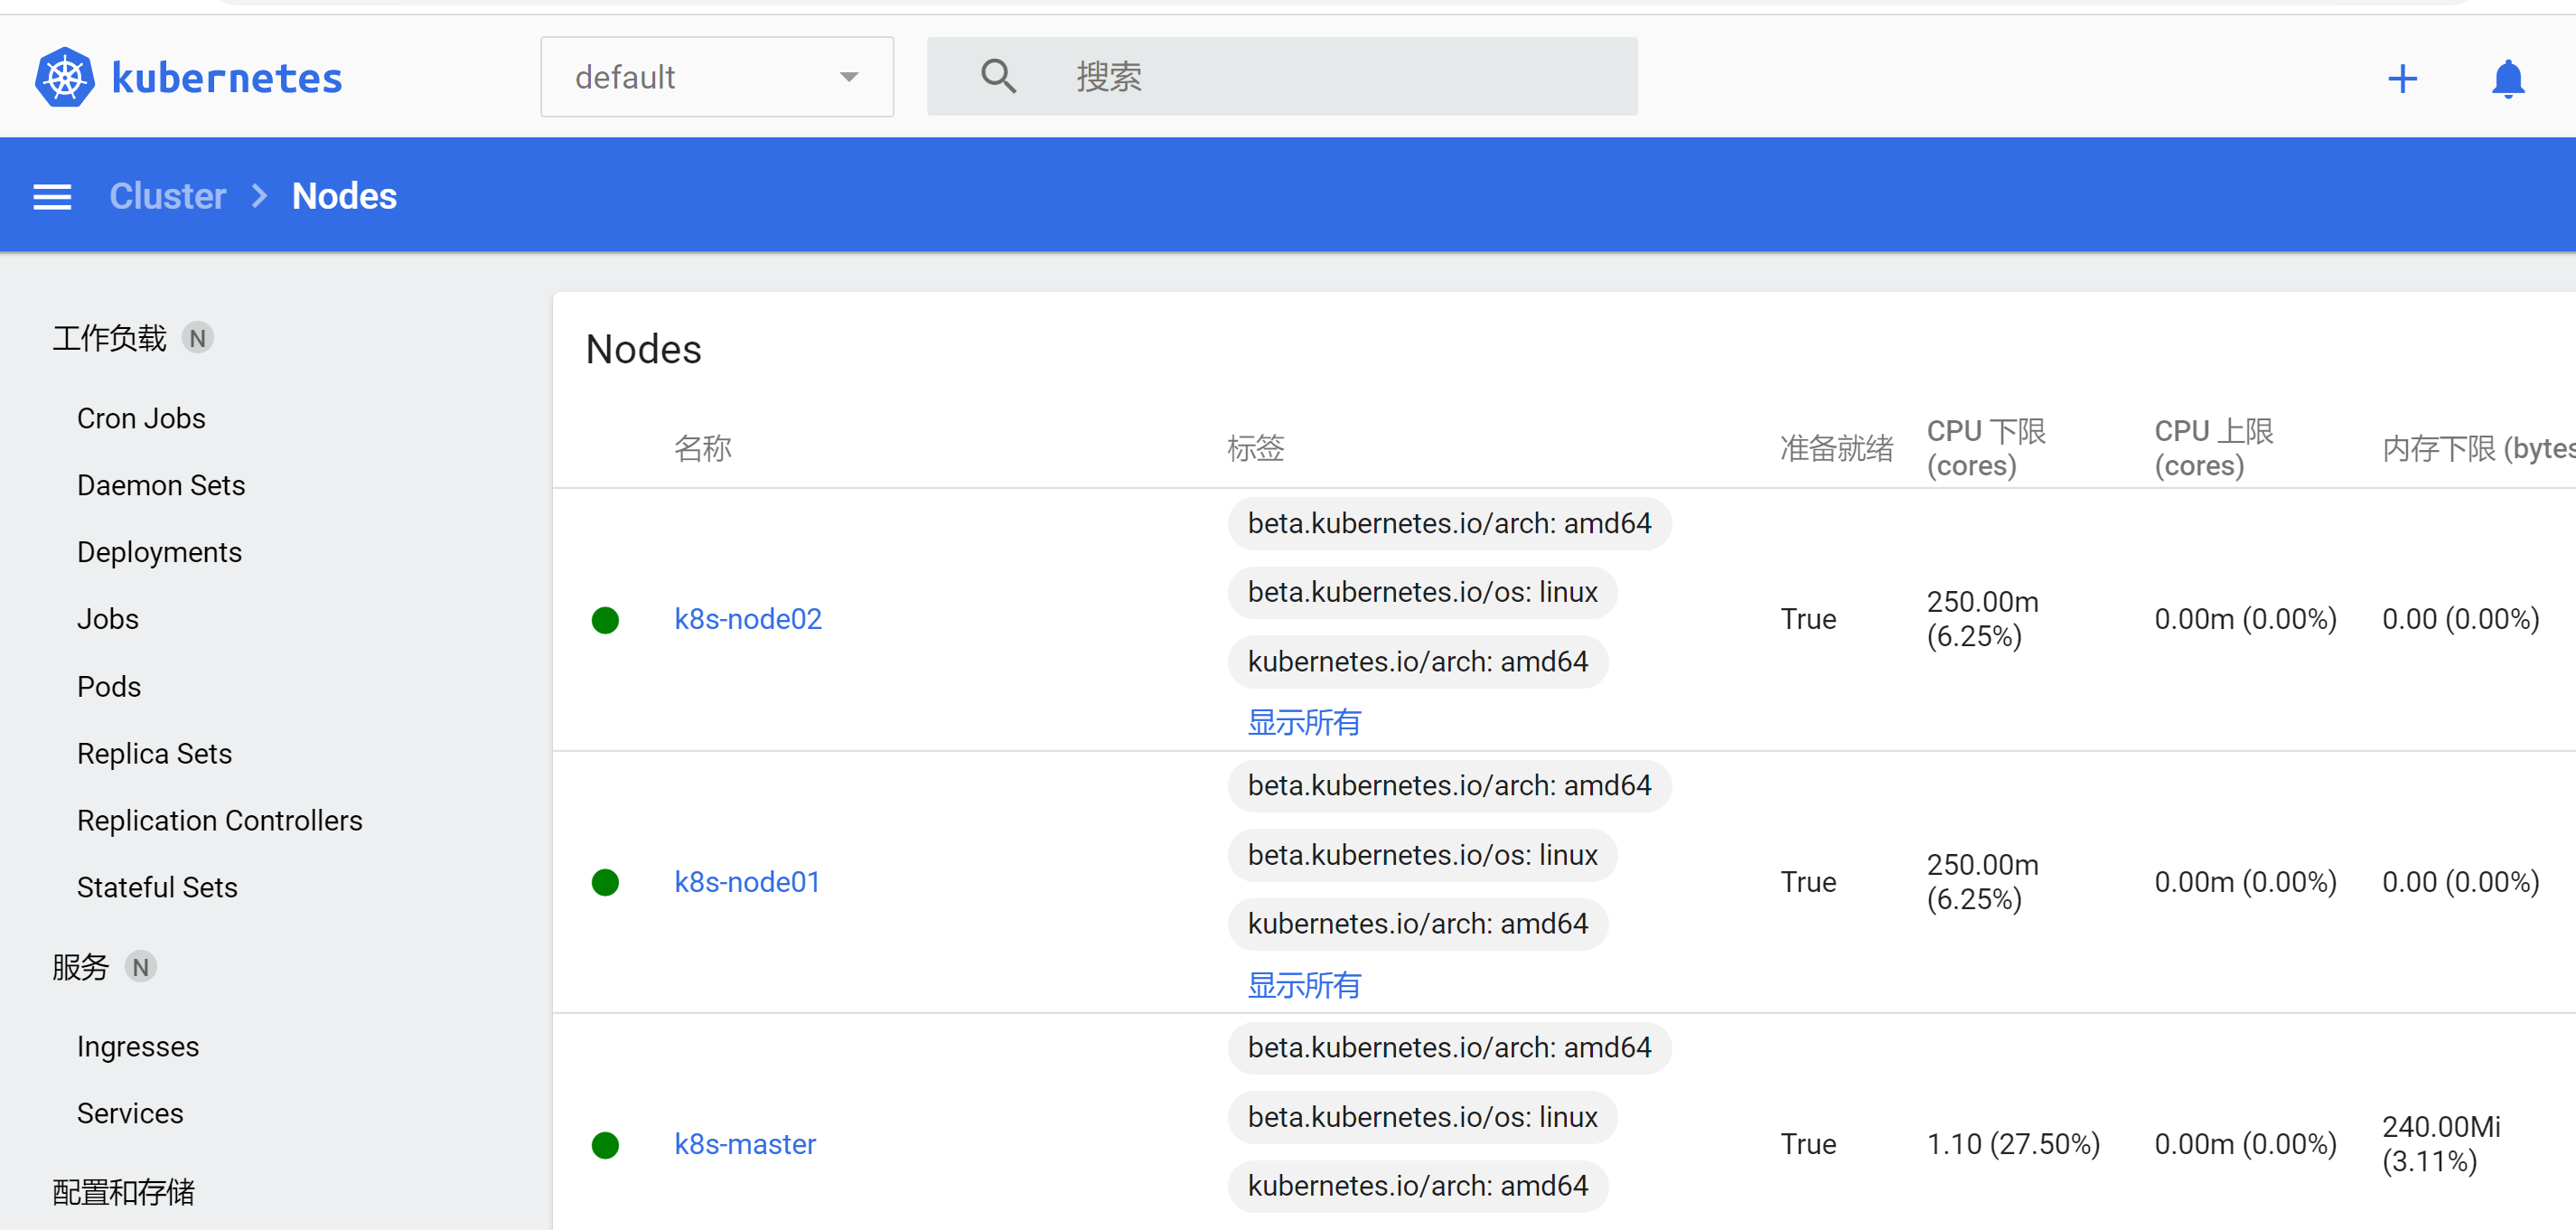This screenshot has width=2576, height=1230.
Task: Open the k8s-node02 node link
Action: 747,619
